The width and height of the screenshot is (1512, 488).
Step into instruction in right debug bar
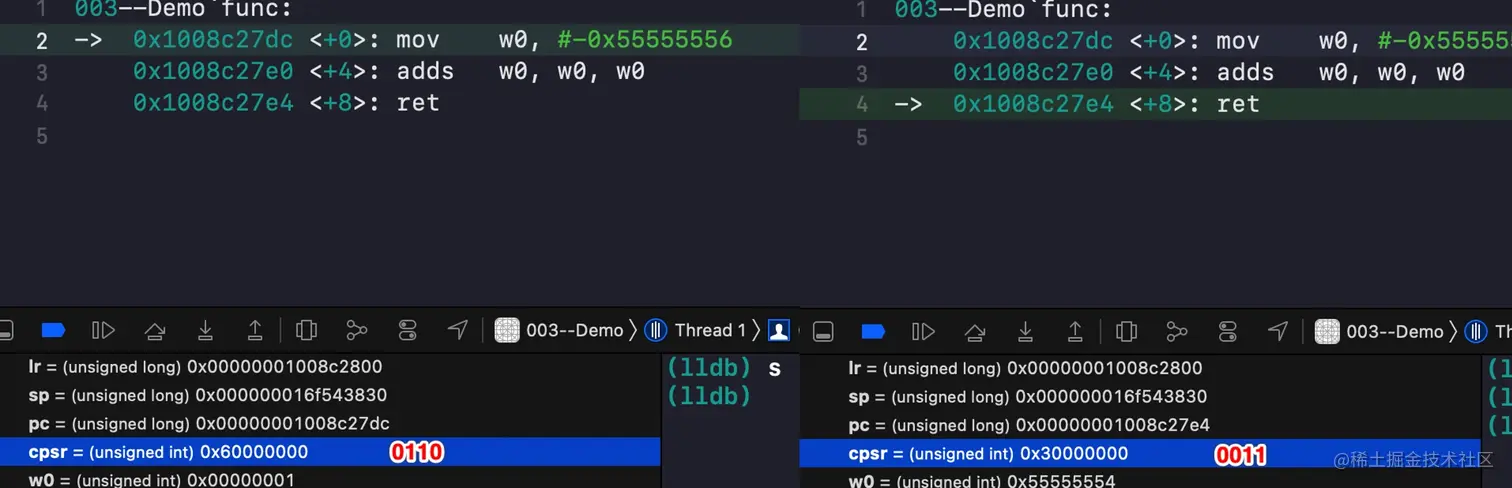click(x=1025, y=331)
